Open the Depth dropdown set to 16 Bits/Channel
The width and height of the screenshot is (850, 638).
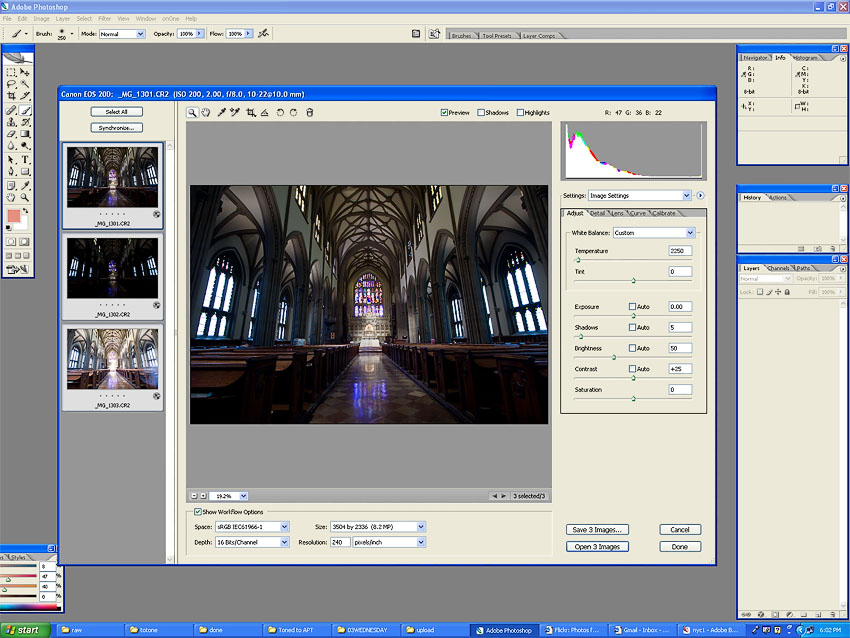(x=284, y=542)
